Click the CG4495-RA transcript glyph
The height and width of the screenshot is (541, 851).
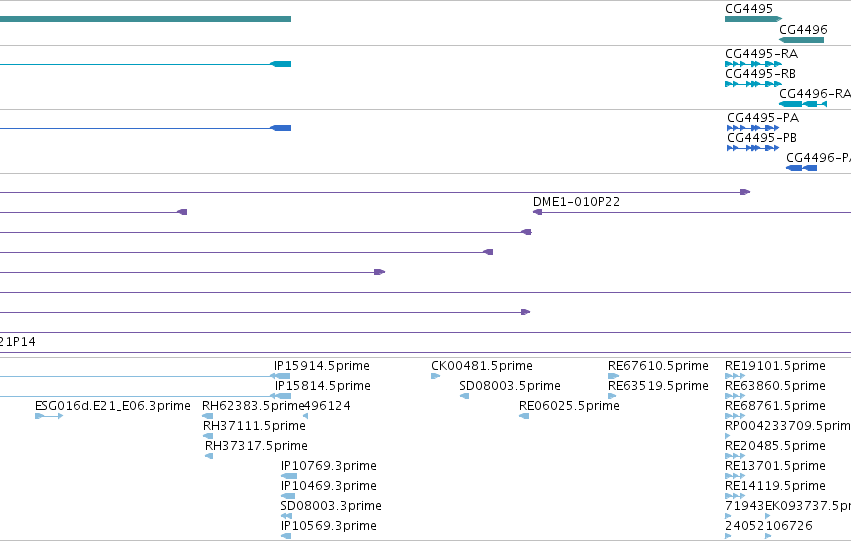pos(753,64)
